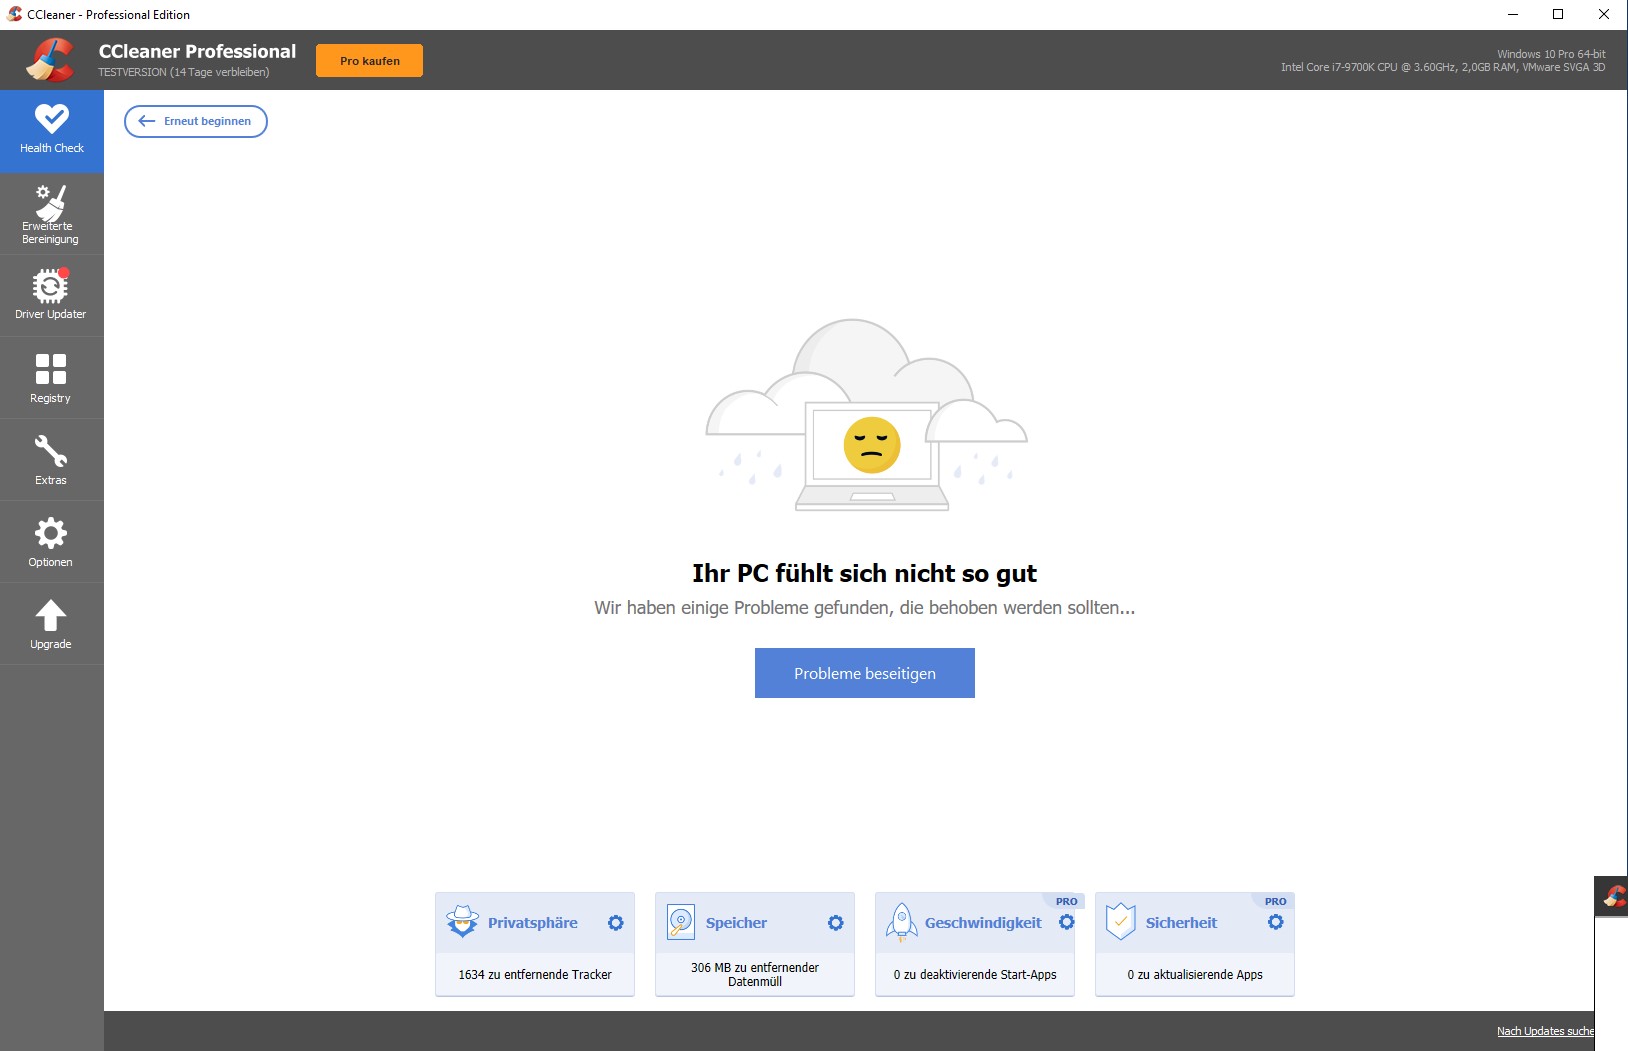Screen dimensions: 1628x1051
Task: Open Optionen settings in the sidebar
Action: pos(51,542)
